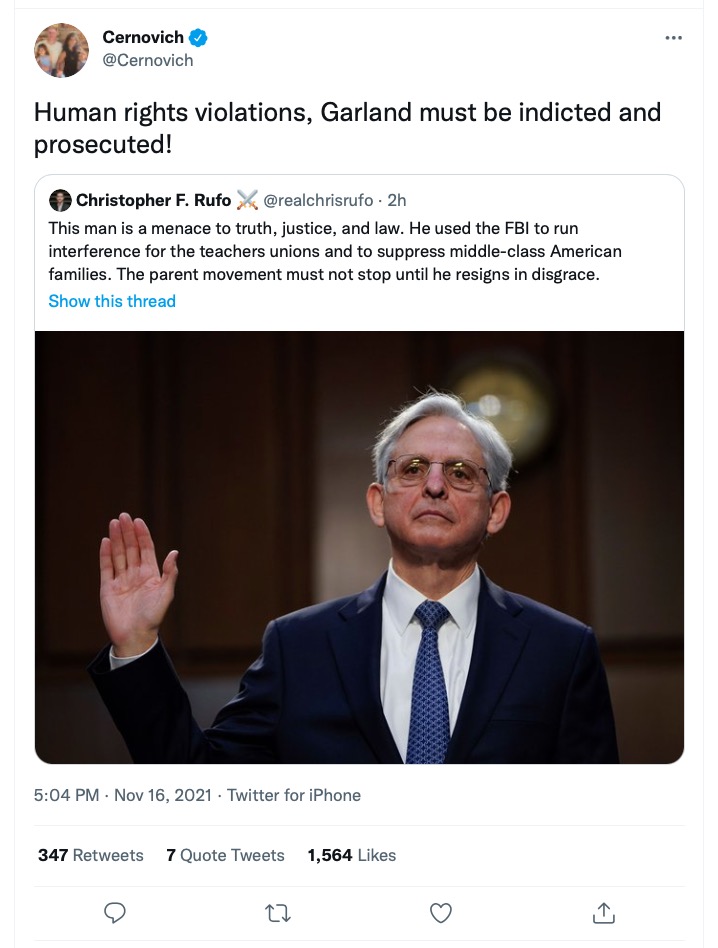
Task: Click the quoted Rufo tweet card
Action: coord(359,255)
